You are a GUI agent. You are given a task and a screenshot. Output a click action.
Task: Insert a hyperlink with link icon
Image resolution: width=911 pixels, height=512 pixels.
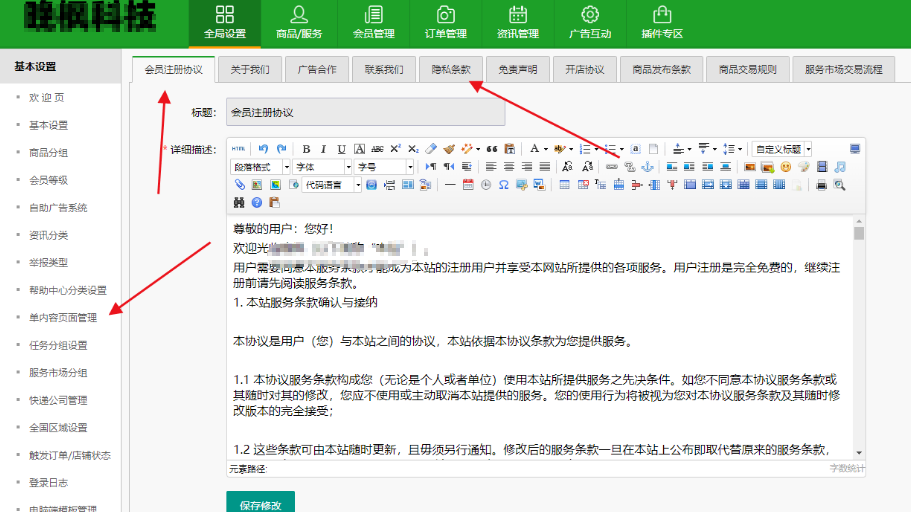pos(612,167)
